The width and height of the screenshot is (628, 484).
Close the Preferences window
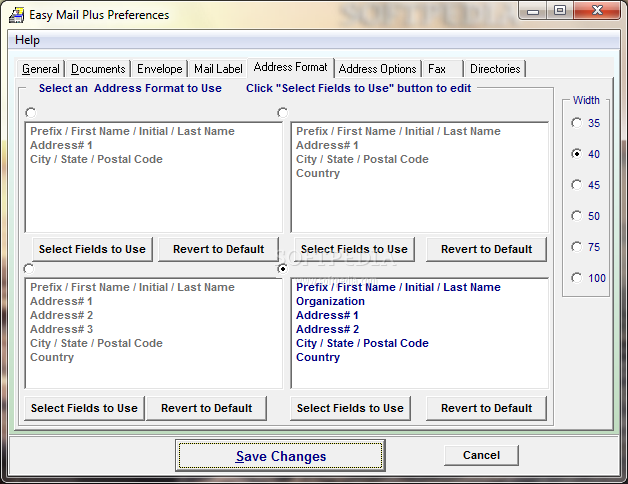pos(597,11)
